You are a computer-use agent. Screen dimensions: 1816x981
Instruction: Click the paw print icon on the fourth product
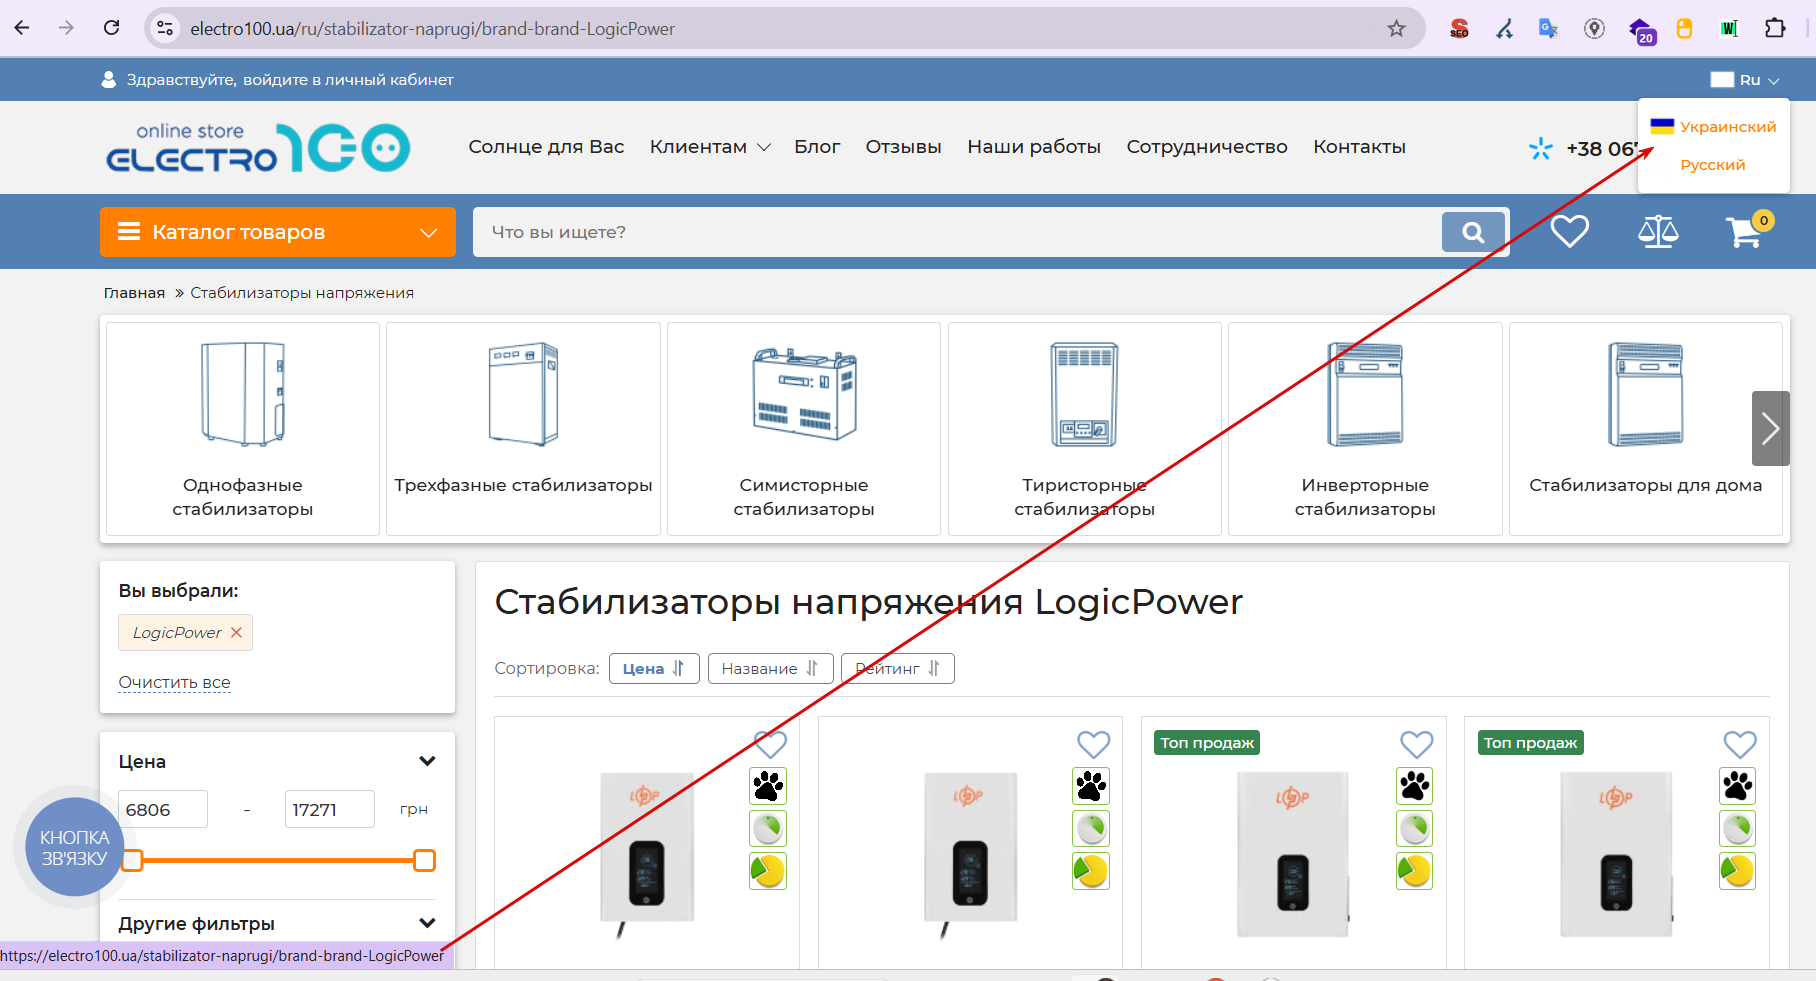coord(1738,786)
